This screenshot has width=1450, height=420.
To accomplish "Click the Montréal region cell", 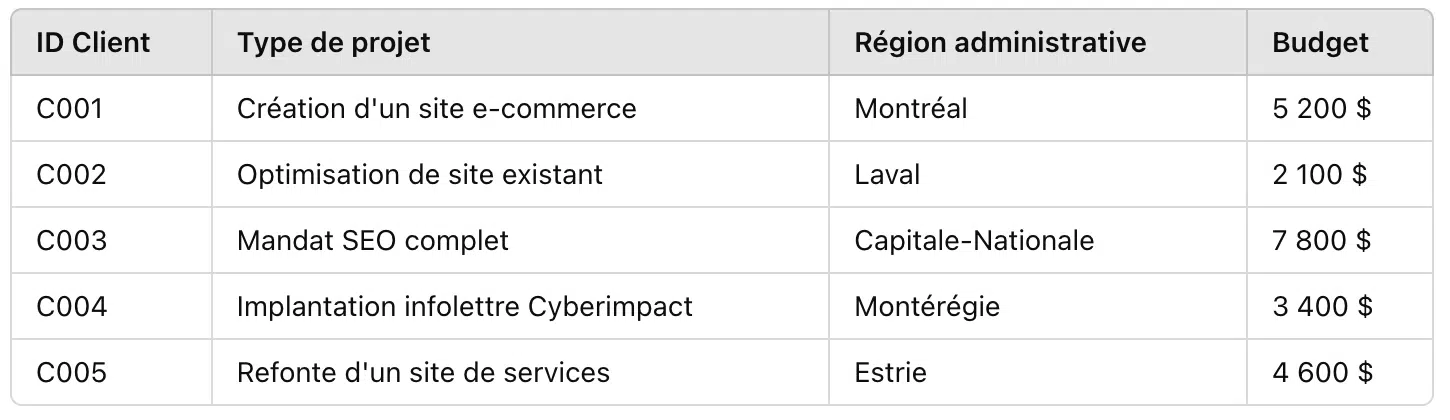I will [x=1038, y=108].
